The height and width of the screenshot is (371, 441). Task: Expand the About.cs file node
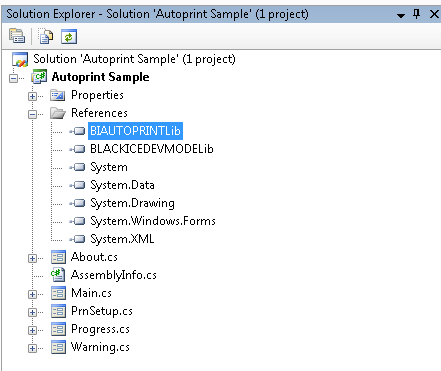point(32,258)
